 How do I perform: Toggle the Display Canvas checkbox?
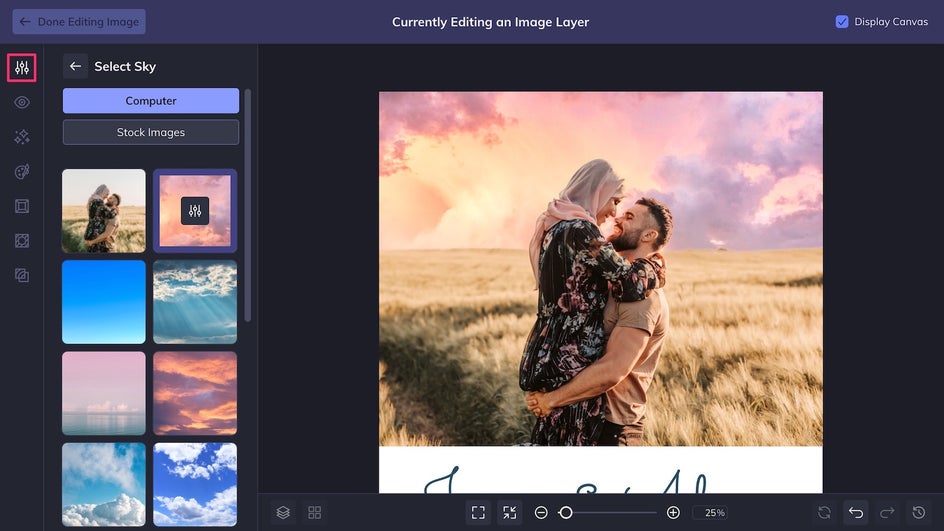point(842,22)
